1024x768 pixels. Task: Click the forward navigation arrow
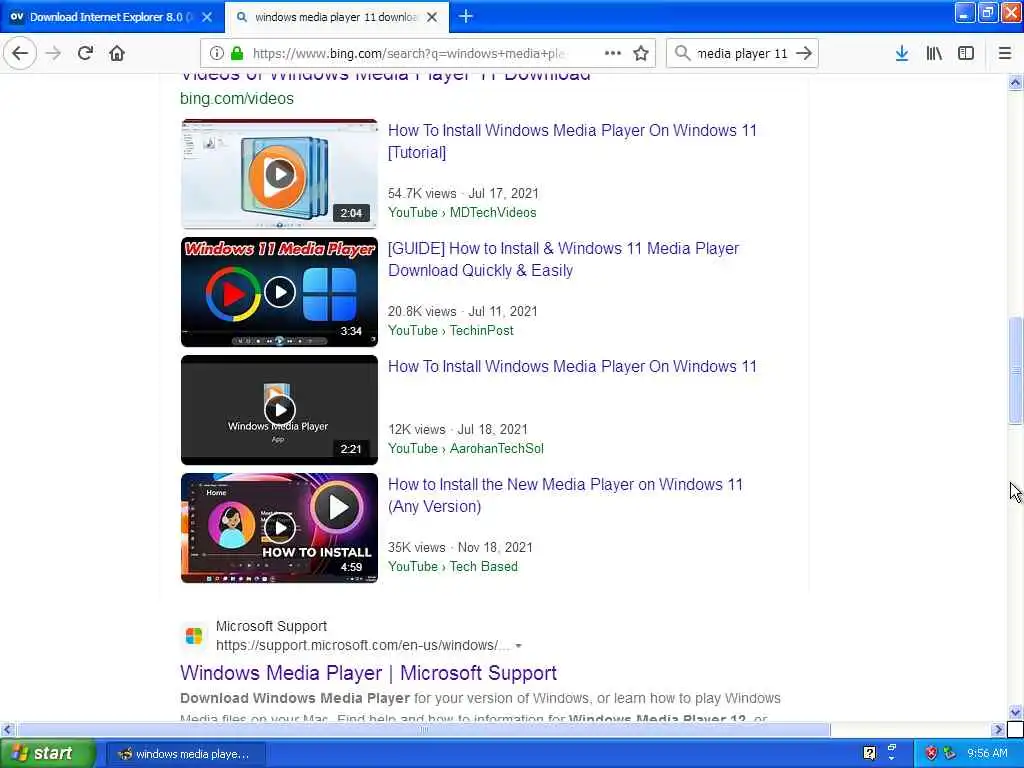tap(54, 53)
